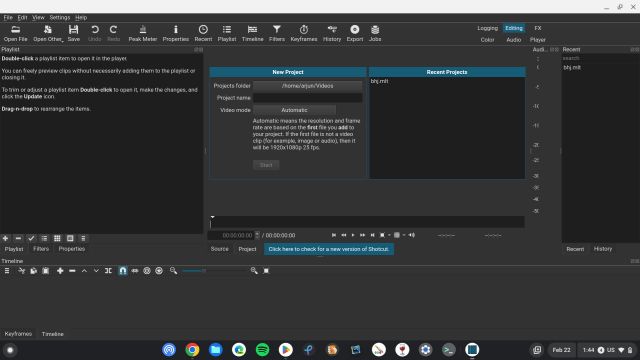Click the Open Other toolbar icon
The image size is (640, 360).
click(x=48, y=33)
